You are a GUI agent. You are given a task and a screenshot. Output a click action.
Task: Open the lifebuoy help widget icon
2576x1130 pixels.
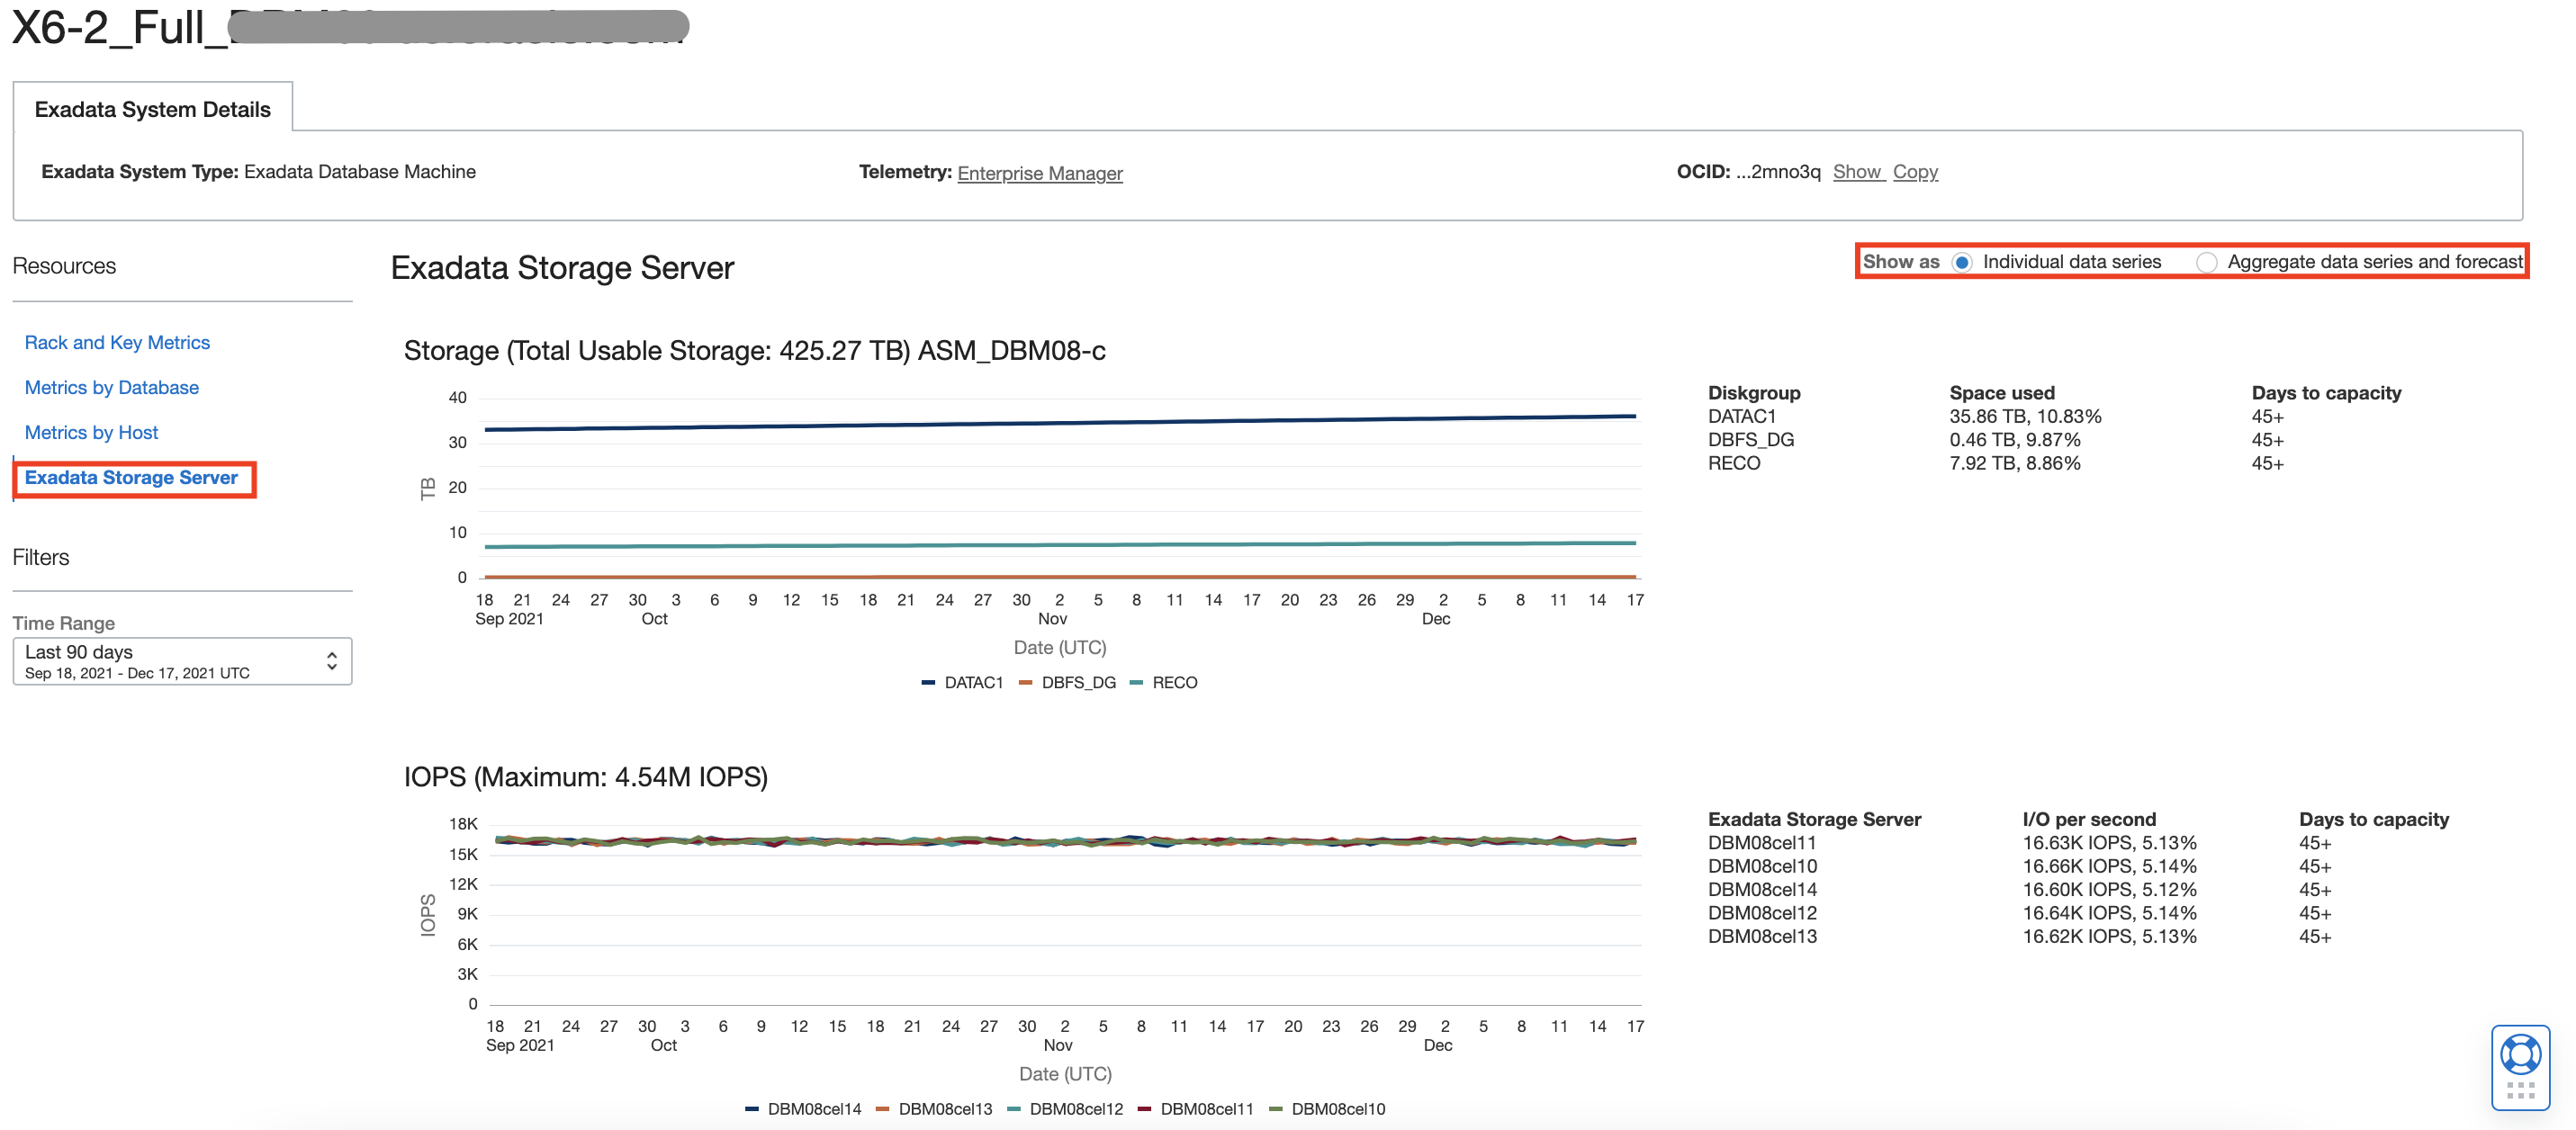click(2520, 1054)
